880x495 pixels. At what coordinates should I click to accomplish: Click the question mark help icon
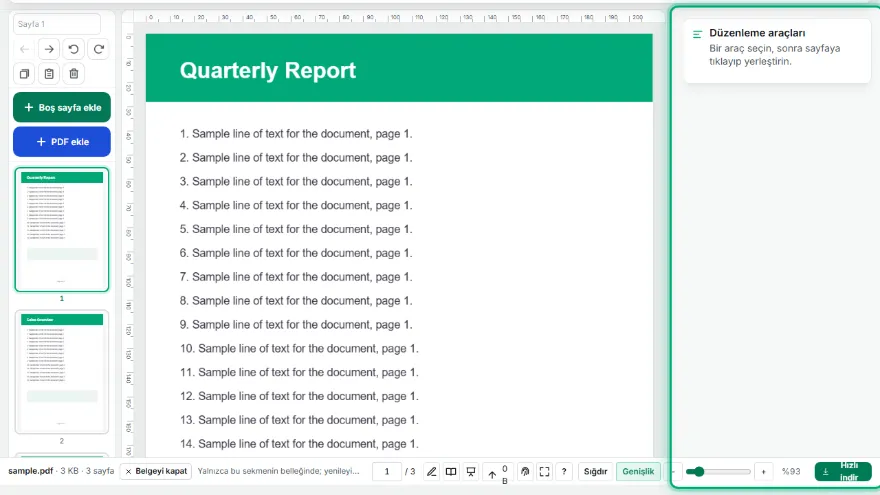(x=564, y=471)
